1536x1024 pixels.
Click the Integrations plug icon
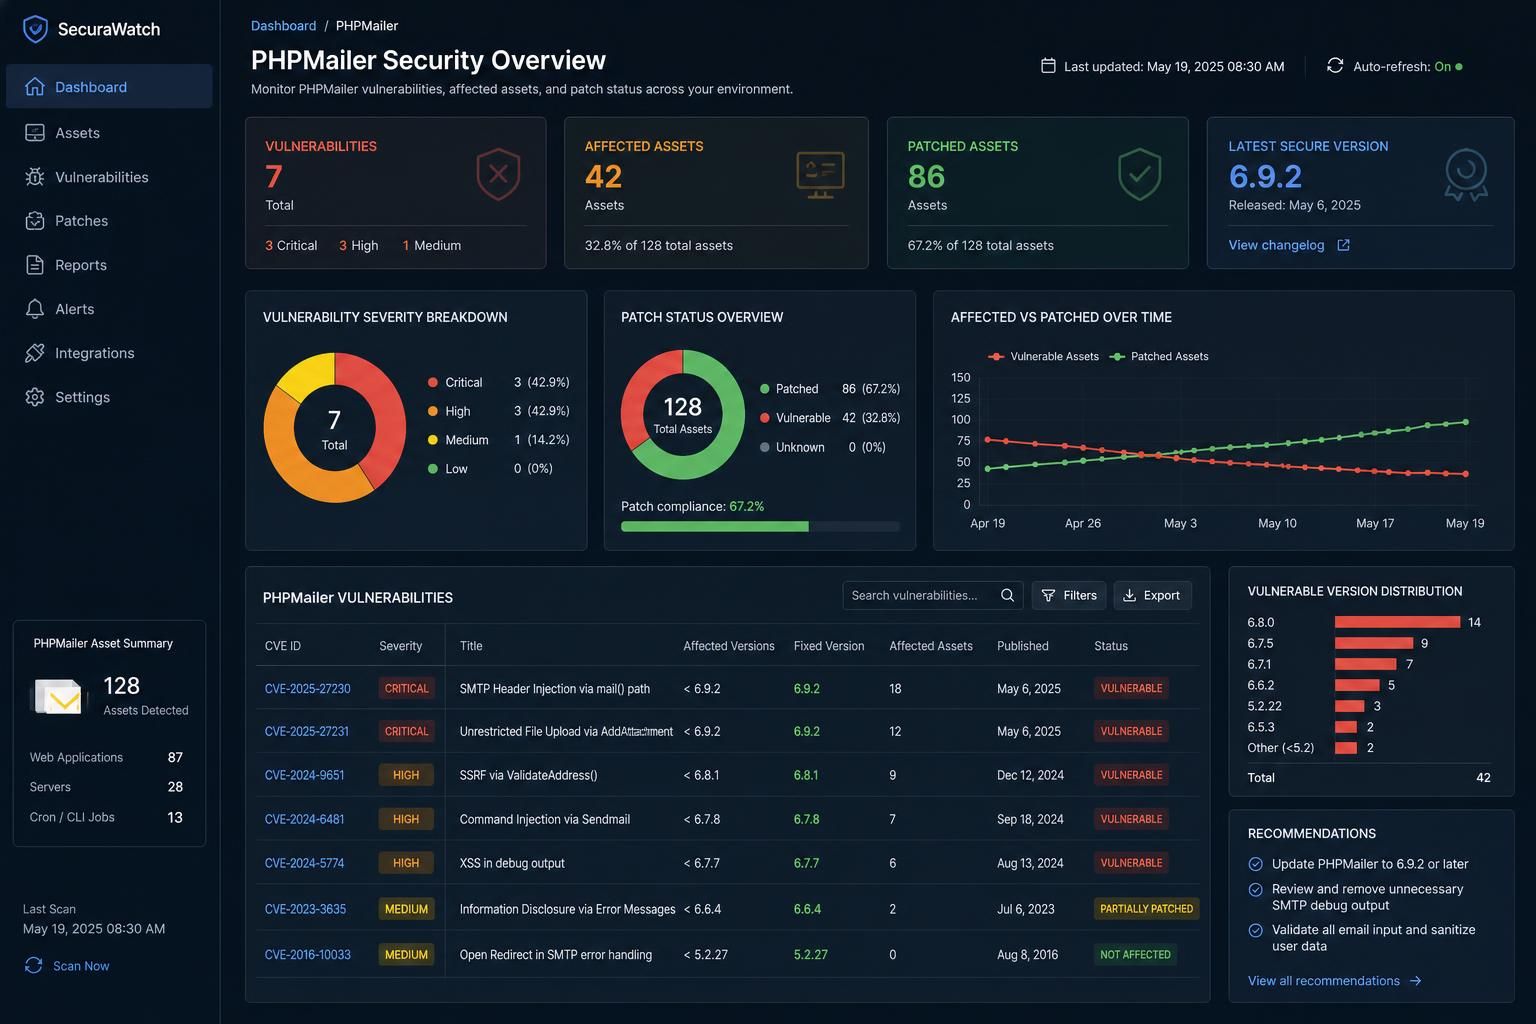(x=35, y=353)
